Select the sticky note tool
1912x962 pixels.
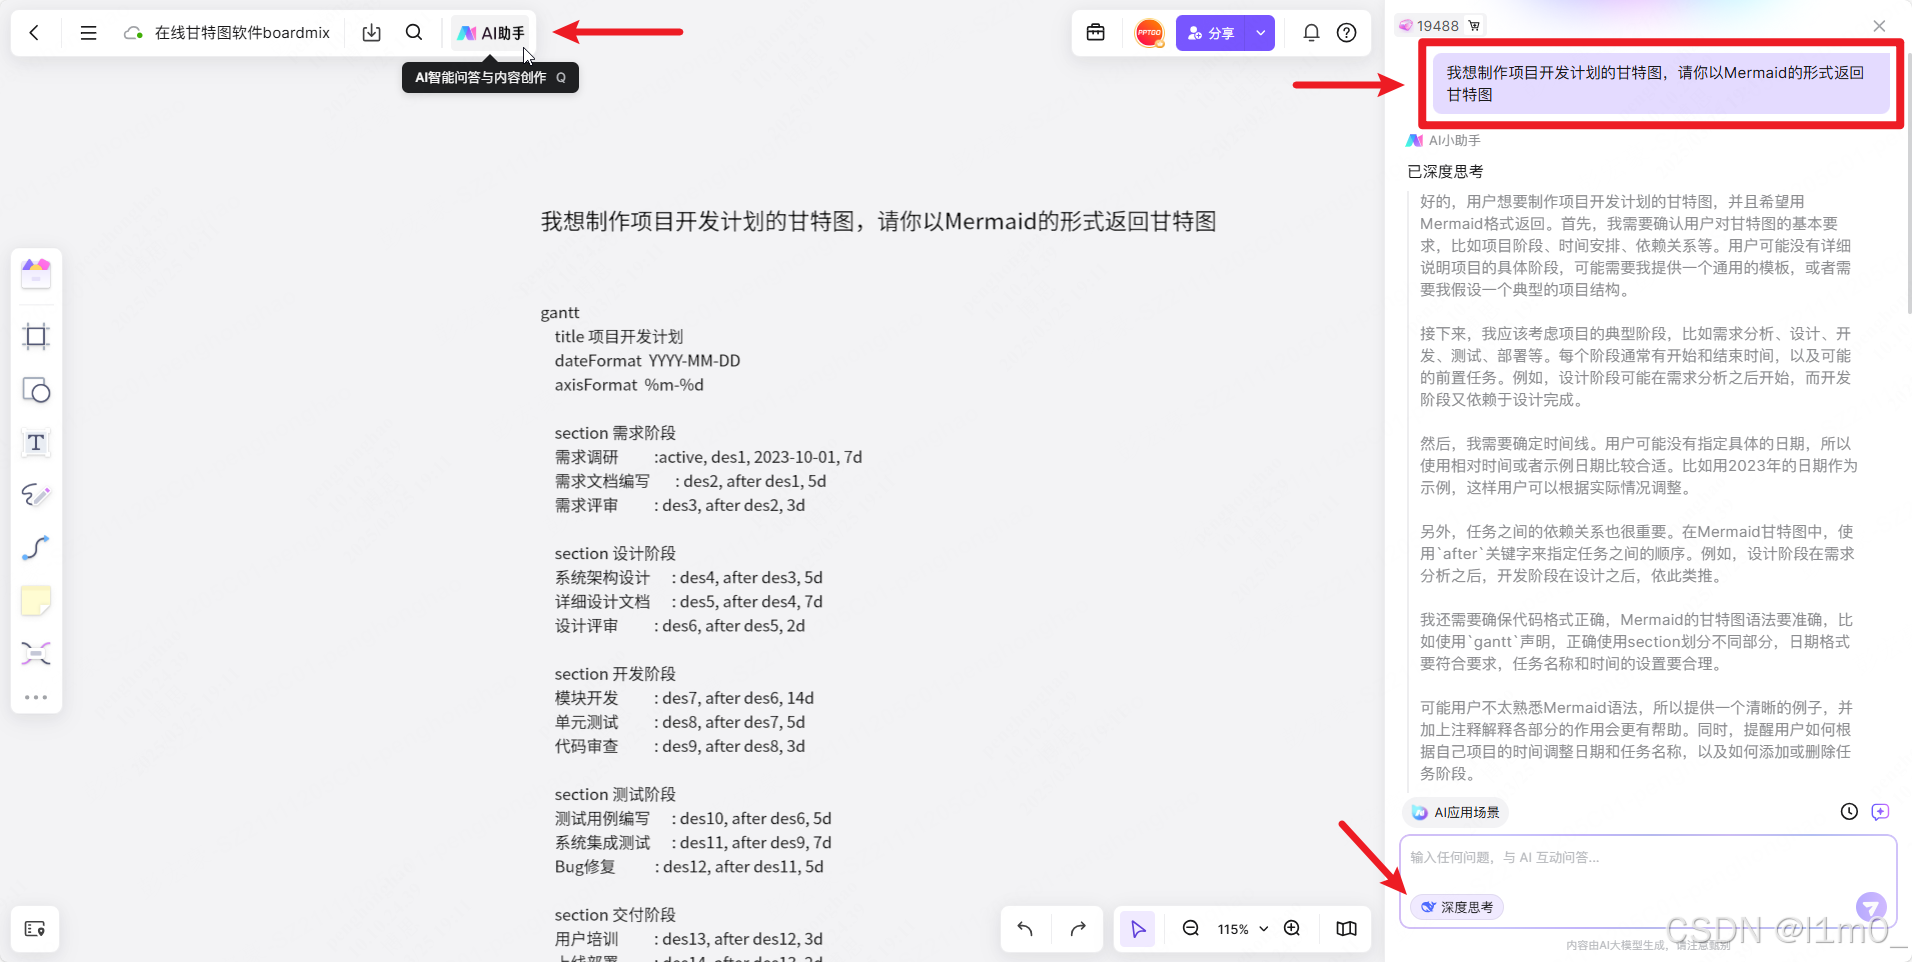click(x=36, y=601)
